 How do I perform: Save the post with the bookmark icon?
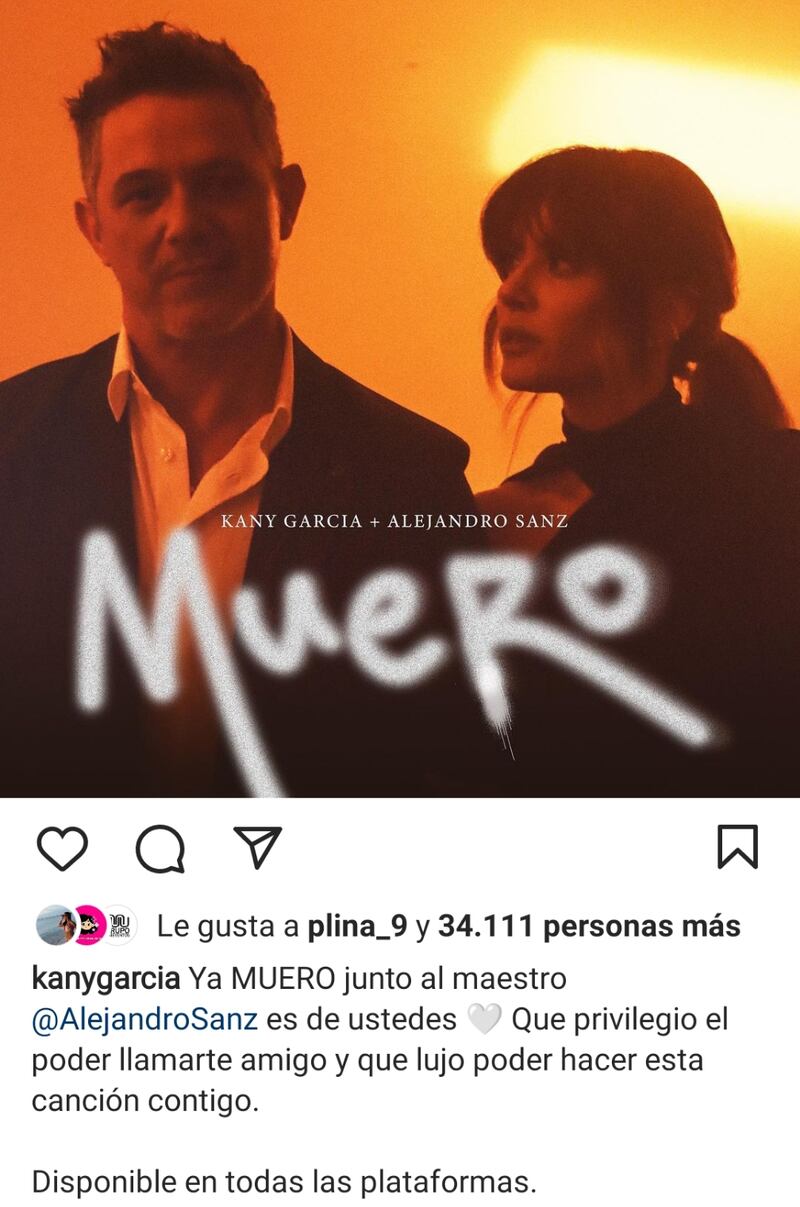[x=738, y=847]
